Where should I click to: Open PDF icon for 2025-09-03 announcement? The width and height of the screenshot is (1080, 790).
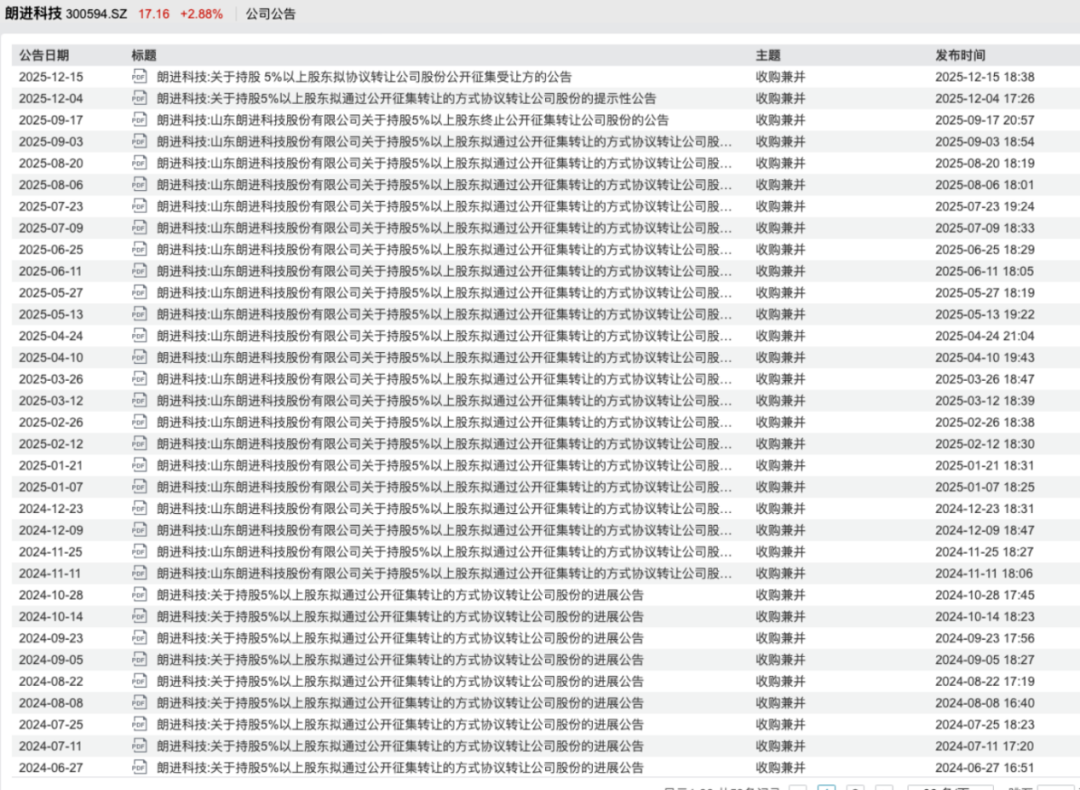139,141
